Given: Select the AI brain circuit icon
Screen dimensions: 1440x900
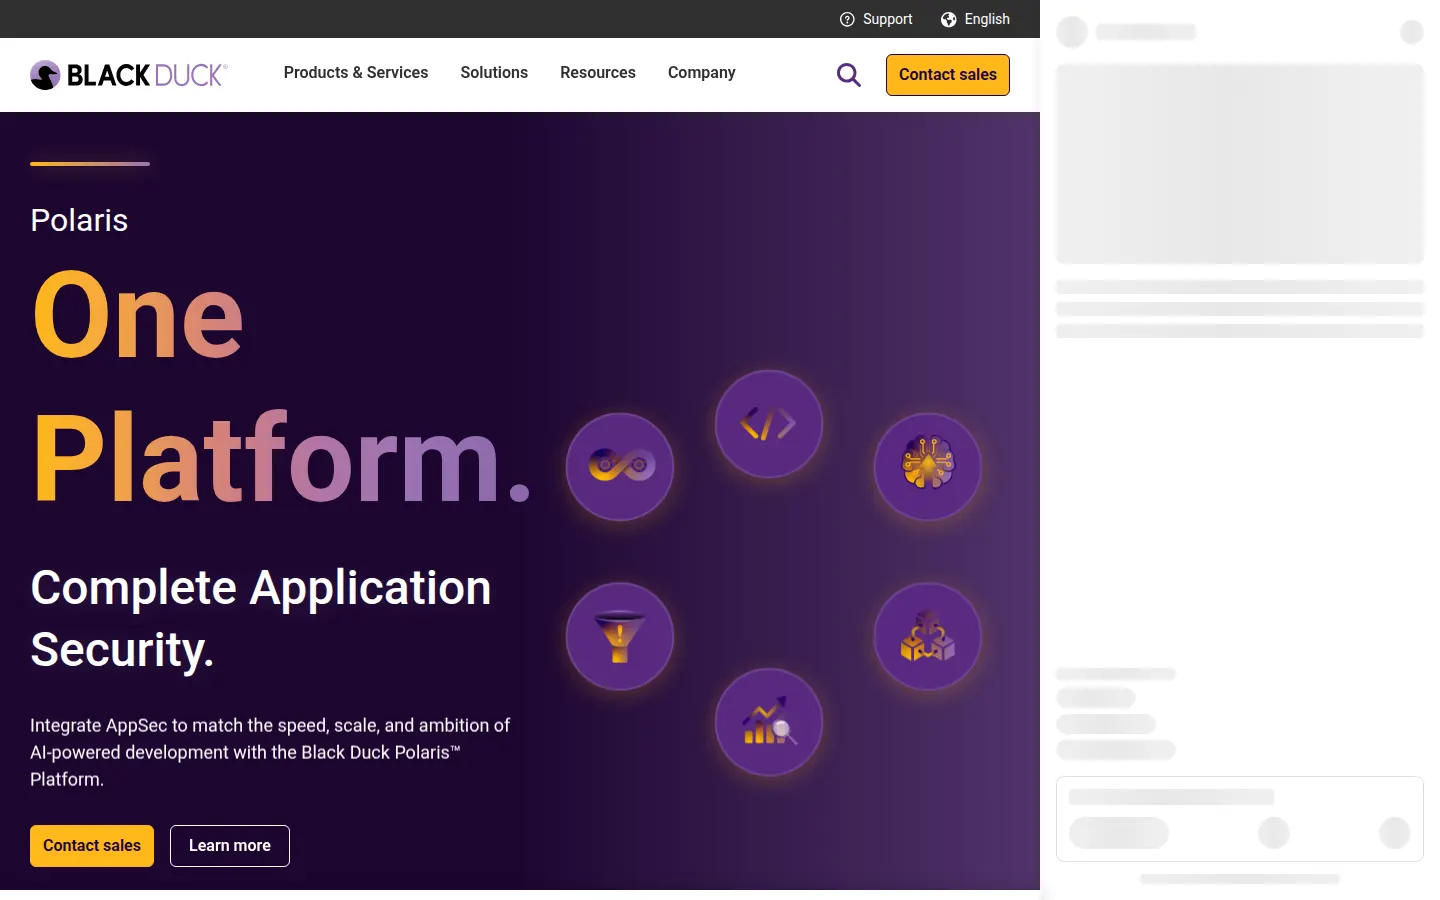Looking at the screenshot, I should pyautogui.click(x=928, y=466).
